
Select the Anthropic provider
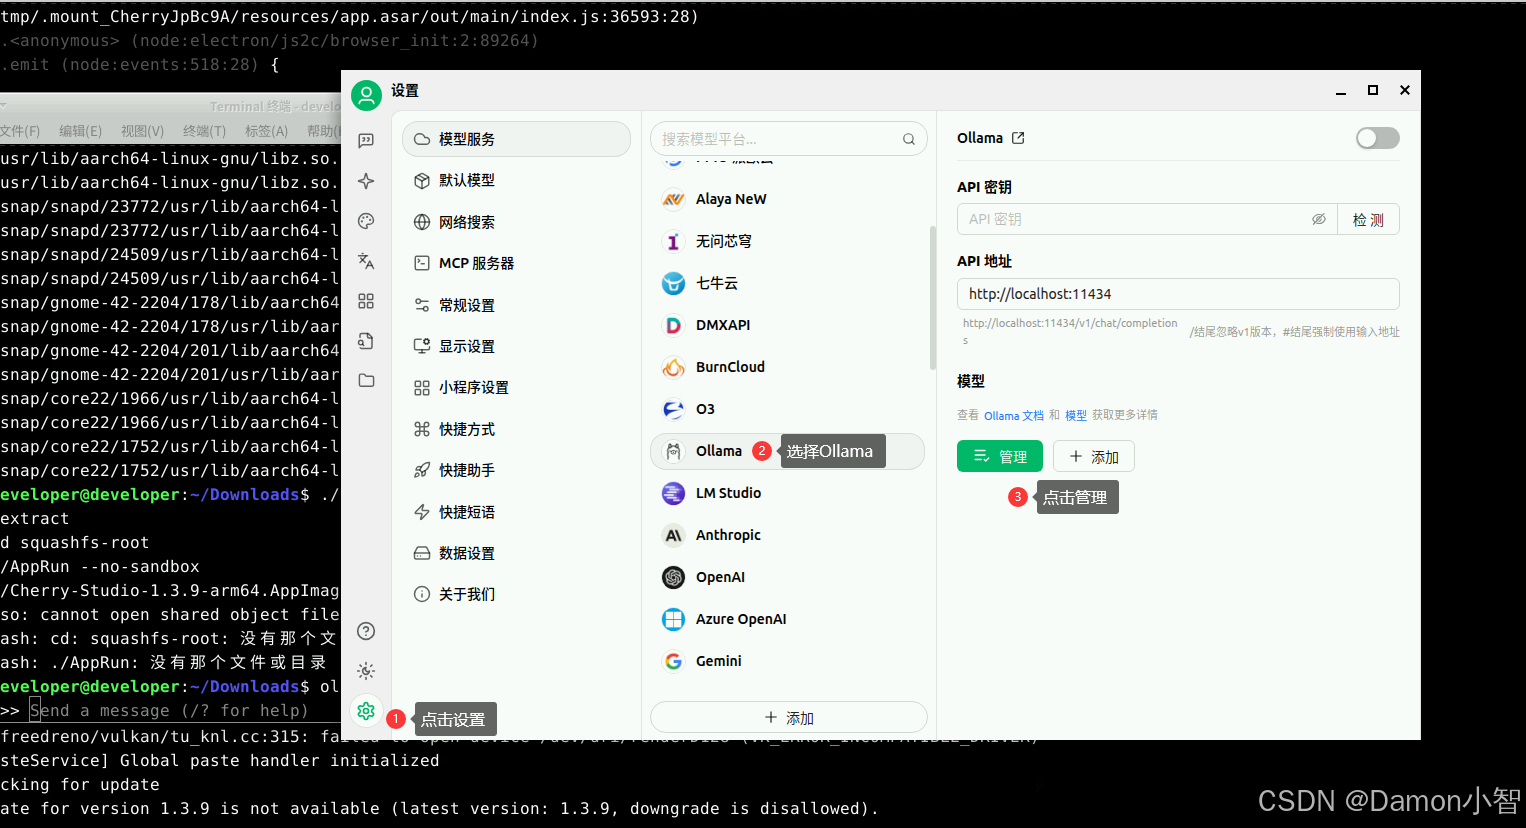click(787, 535)
